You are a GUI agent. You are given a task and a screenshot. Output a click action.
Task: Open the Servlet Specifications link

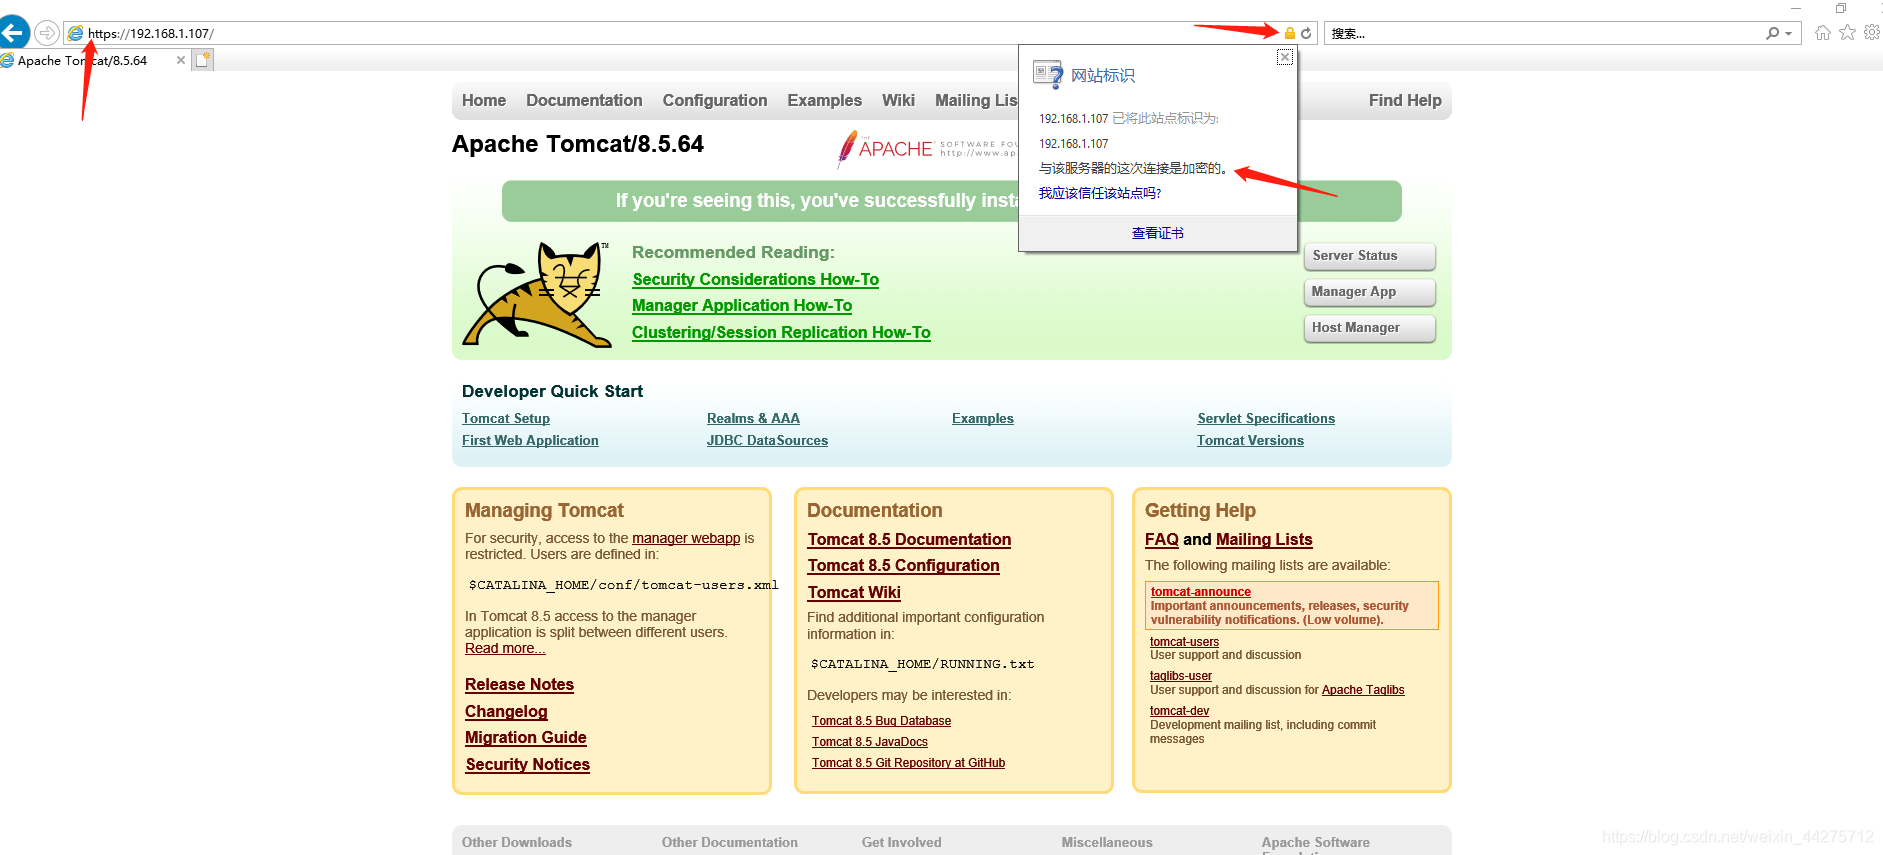click(1266, 419)
